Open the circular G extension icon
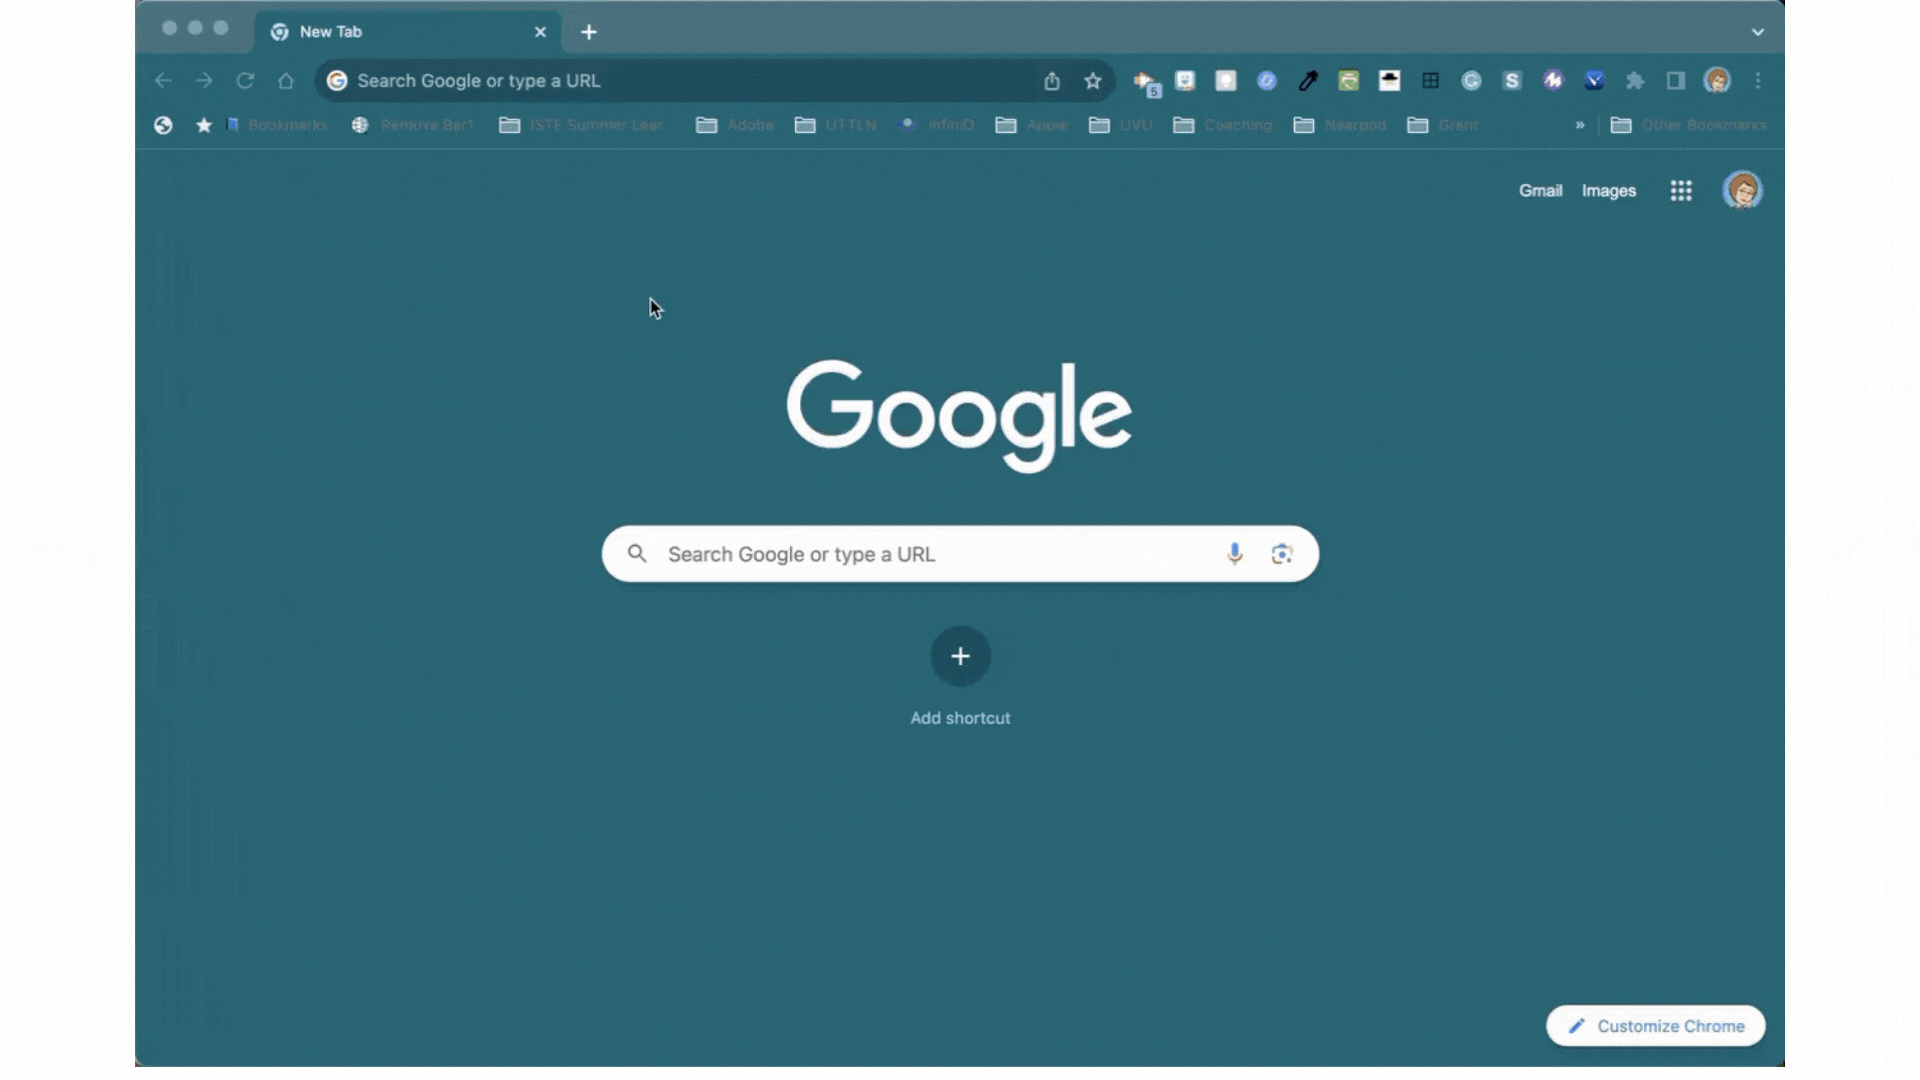Image resolution: width=1920 pixels, height=1080 pixels. 1471,81
